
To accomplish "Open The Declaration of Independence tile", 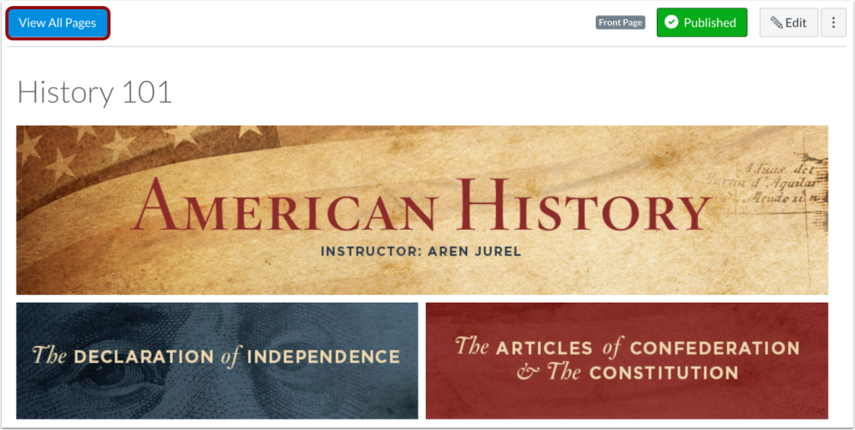I will (217, 361).
